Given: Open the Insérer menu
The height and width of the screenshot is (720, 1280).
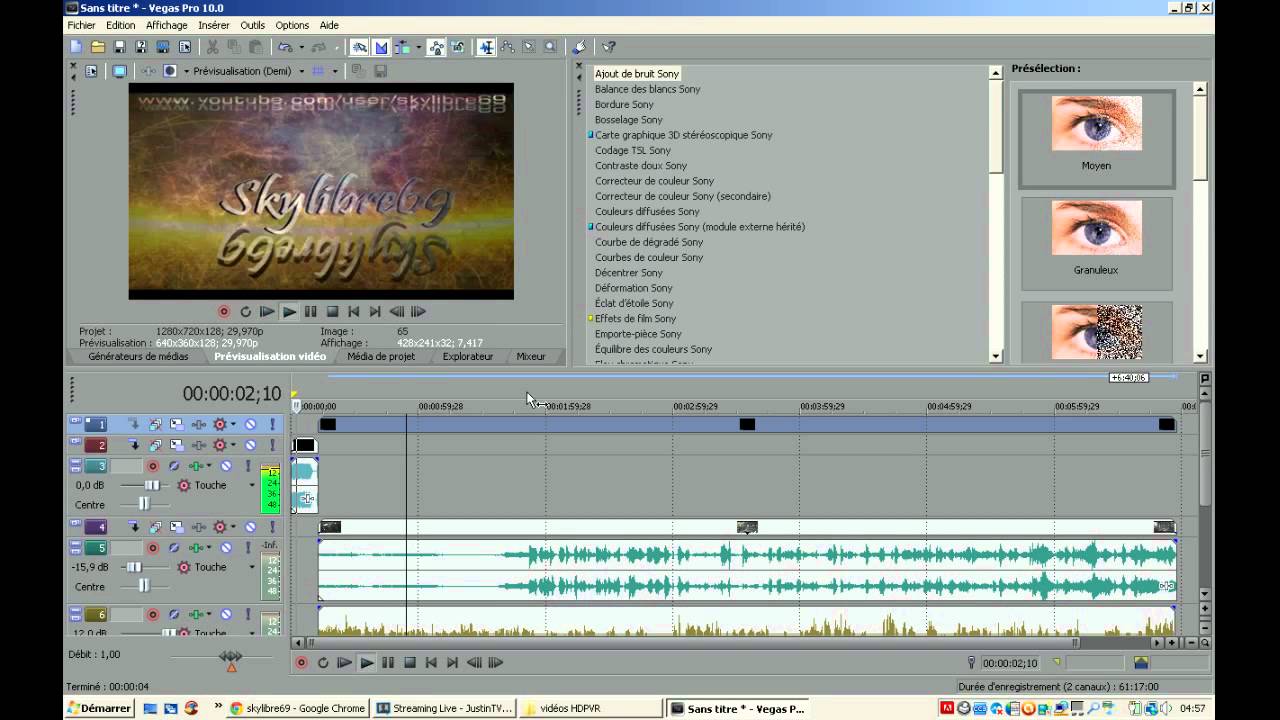Looking at the screenshot, I should tap(214, 25).
